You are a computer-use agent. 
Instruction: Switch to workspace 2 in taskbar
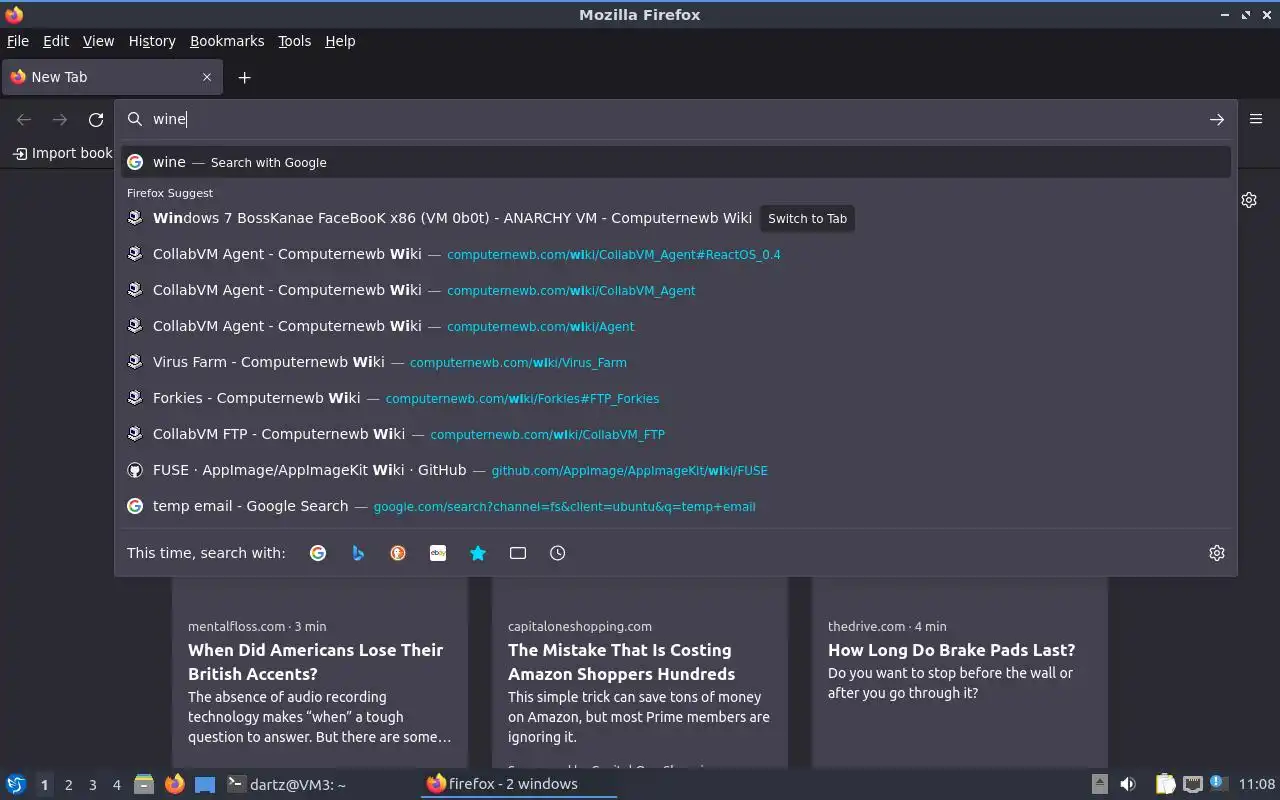click(x=68, y=785)
